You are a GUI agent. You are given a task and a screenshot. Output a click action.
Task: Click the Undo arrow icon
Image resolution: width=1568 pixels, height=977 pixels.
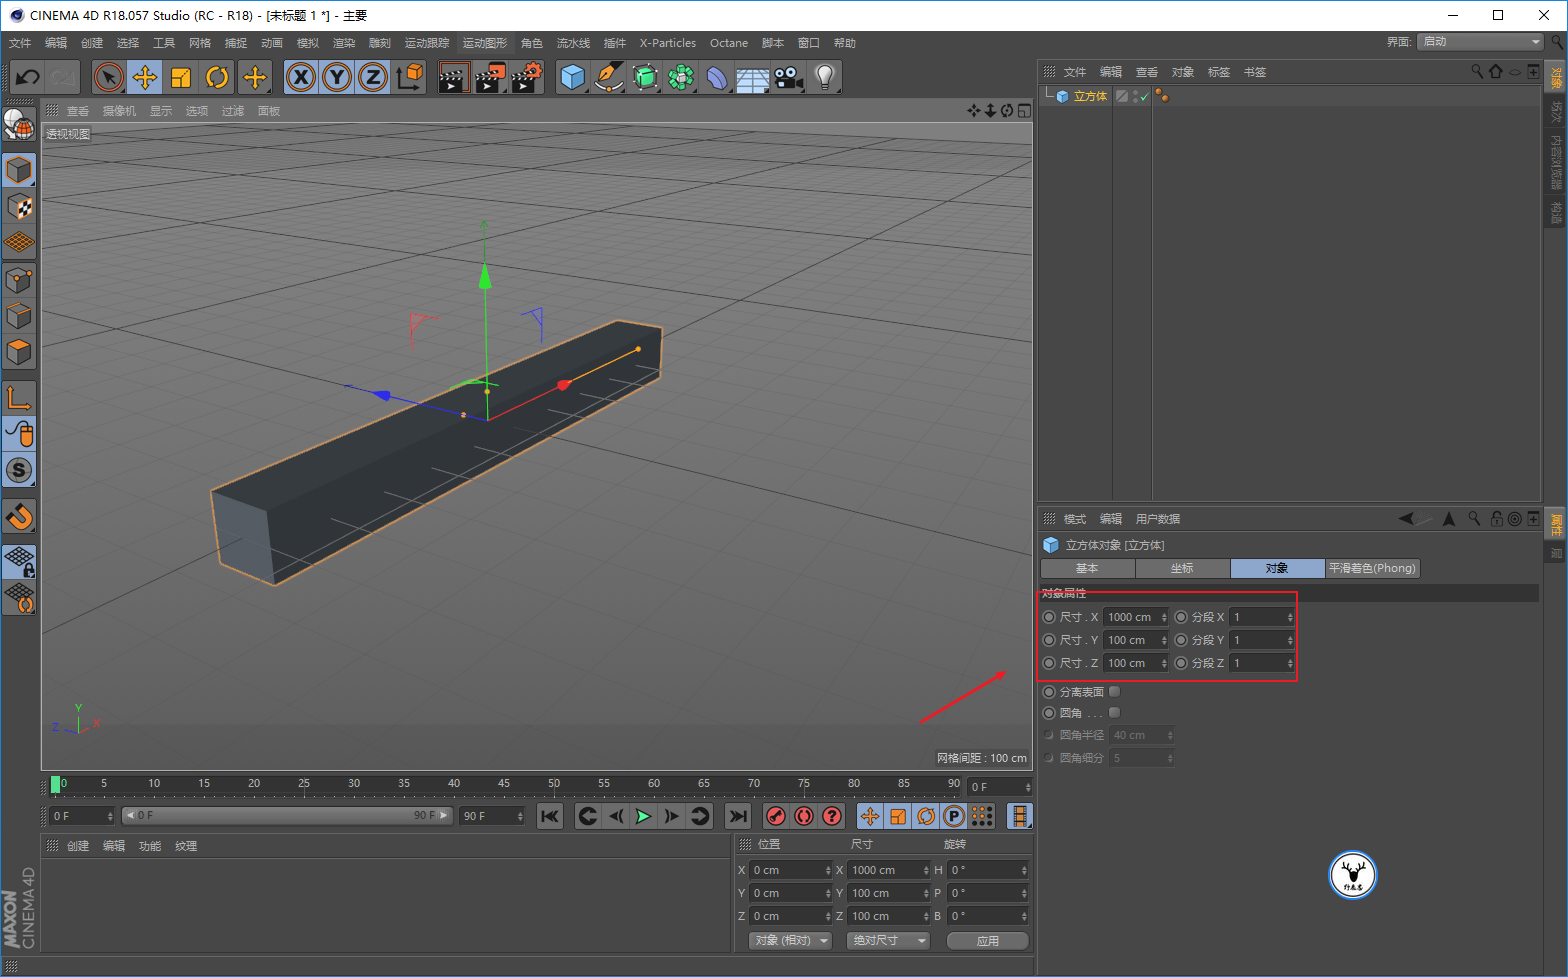coord(27,77)
